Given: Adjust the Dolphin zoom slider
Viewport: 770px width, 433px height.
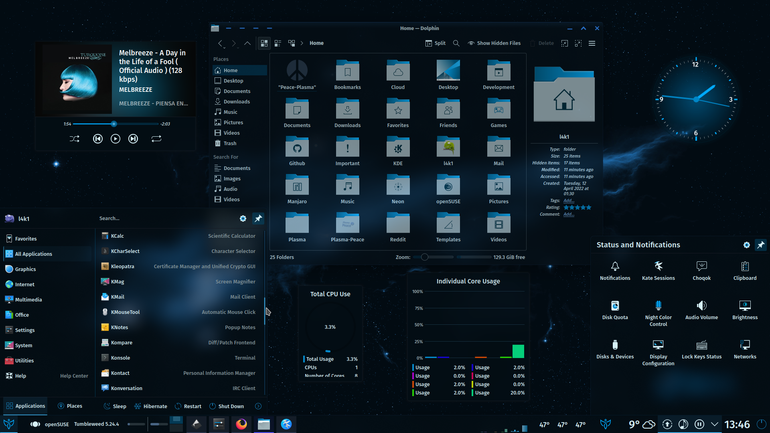Looking at the screenshot, I should pos(424,257).
